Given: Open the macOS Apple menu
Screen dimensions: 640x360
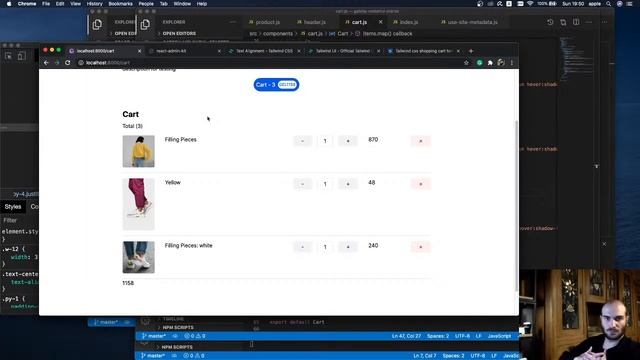Looking at the screenshot, I should (9, 4).
